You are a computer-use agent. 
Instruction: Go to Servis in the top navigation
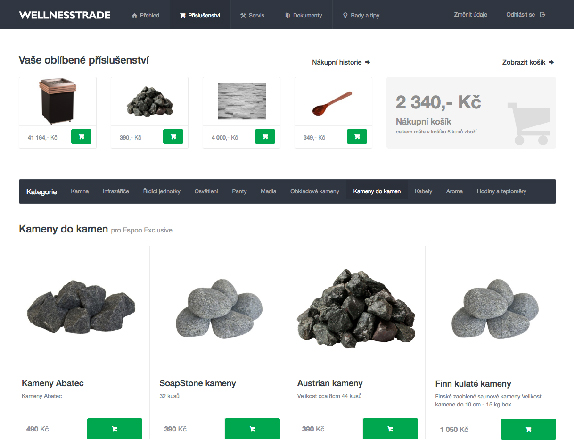tap(252, 15)
